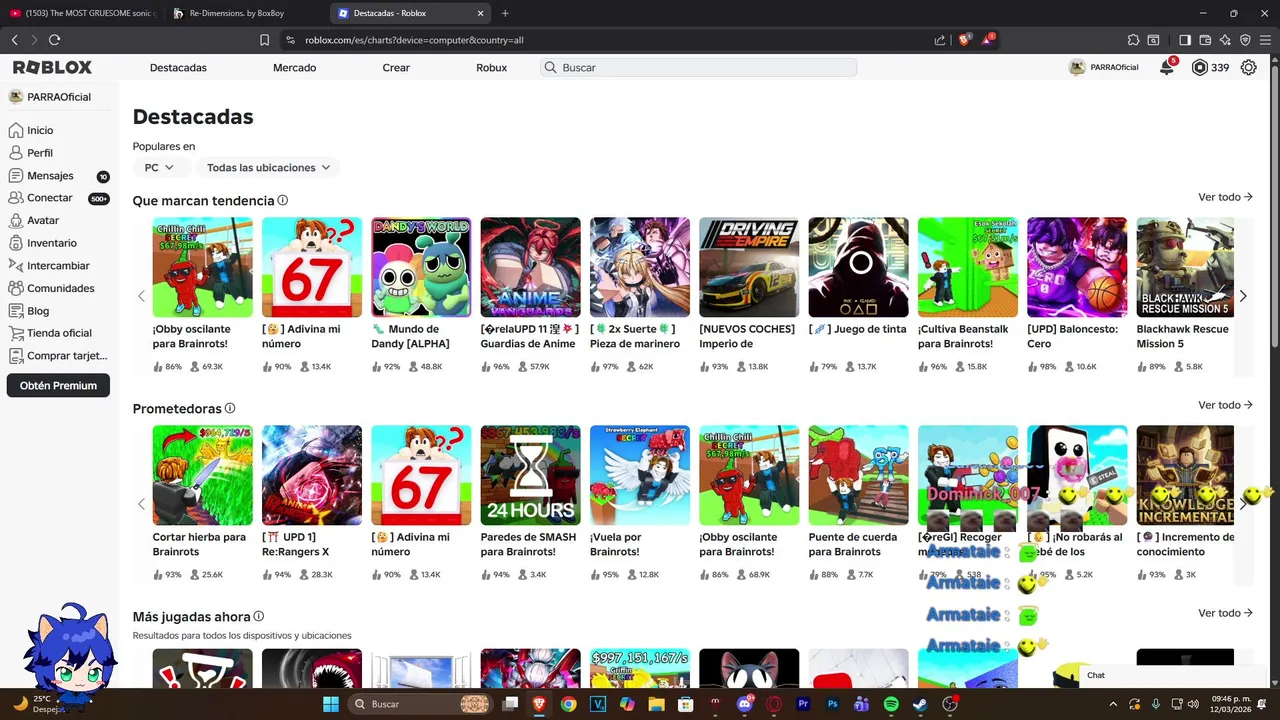The height and width of the screenshot is (720, 1280).
Task: Open the browser hamburger menu
Action: click(x=1265, y=40)
